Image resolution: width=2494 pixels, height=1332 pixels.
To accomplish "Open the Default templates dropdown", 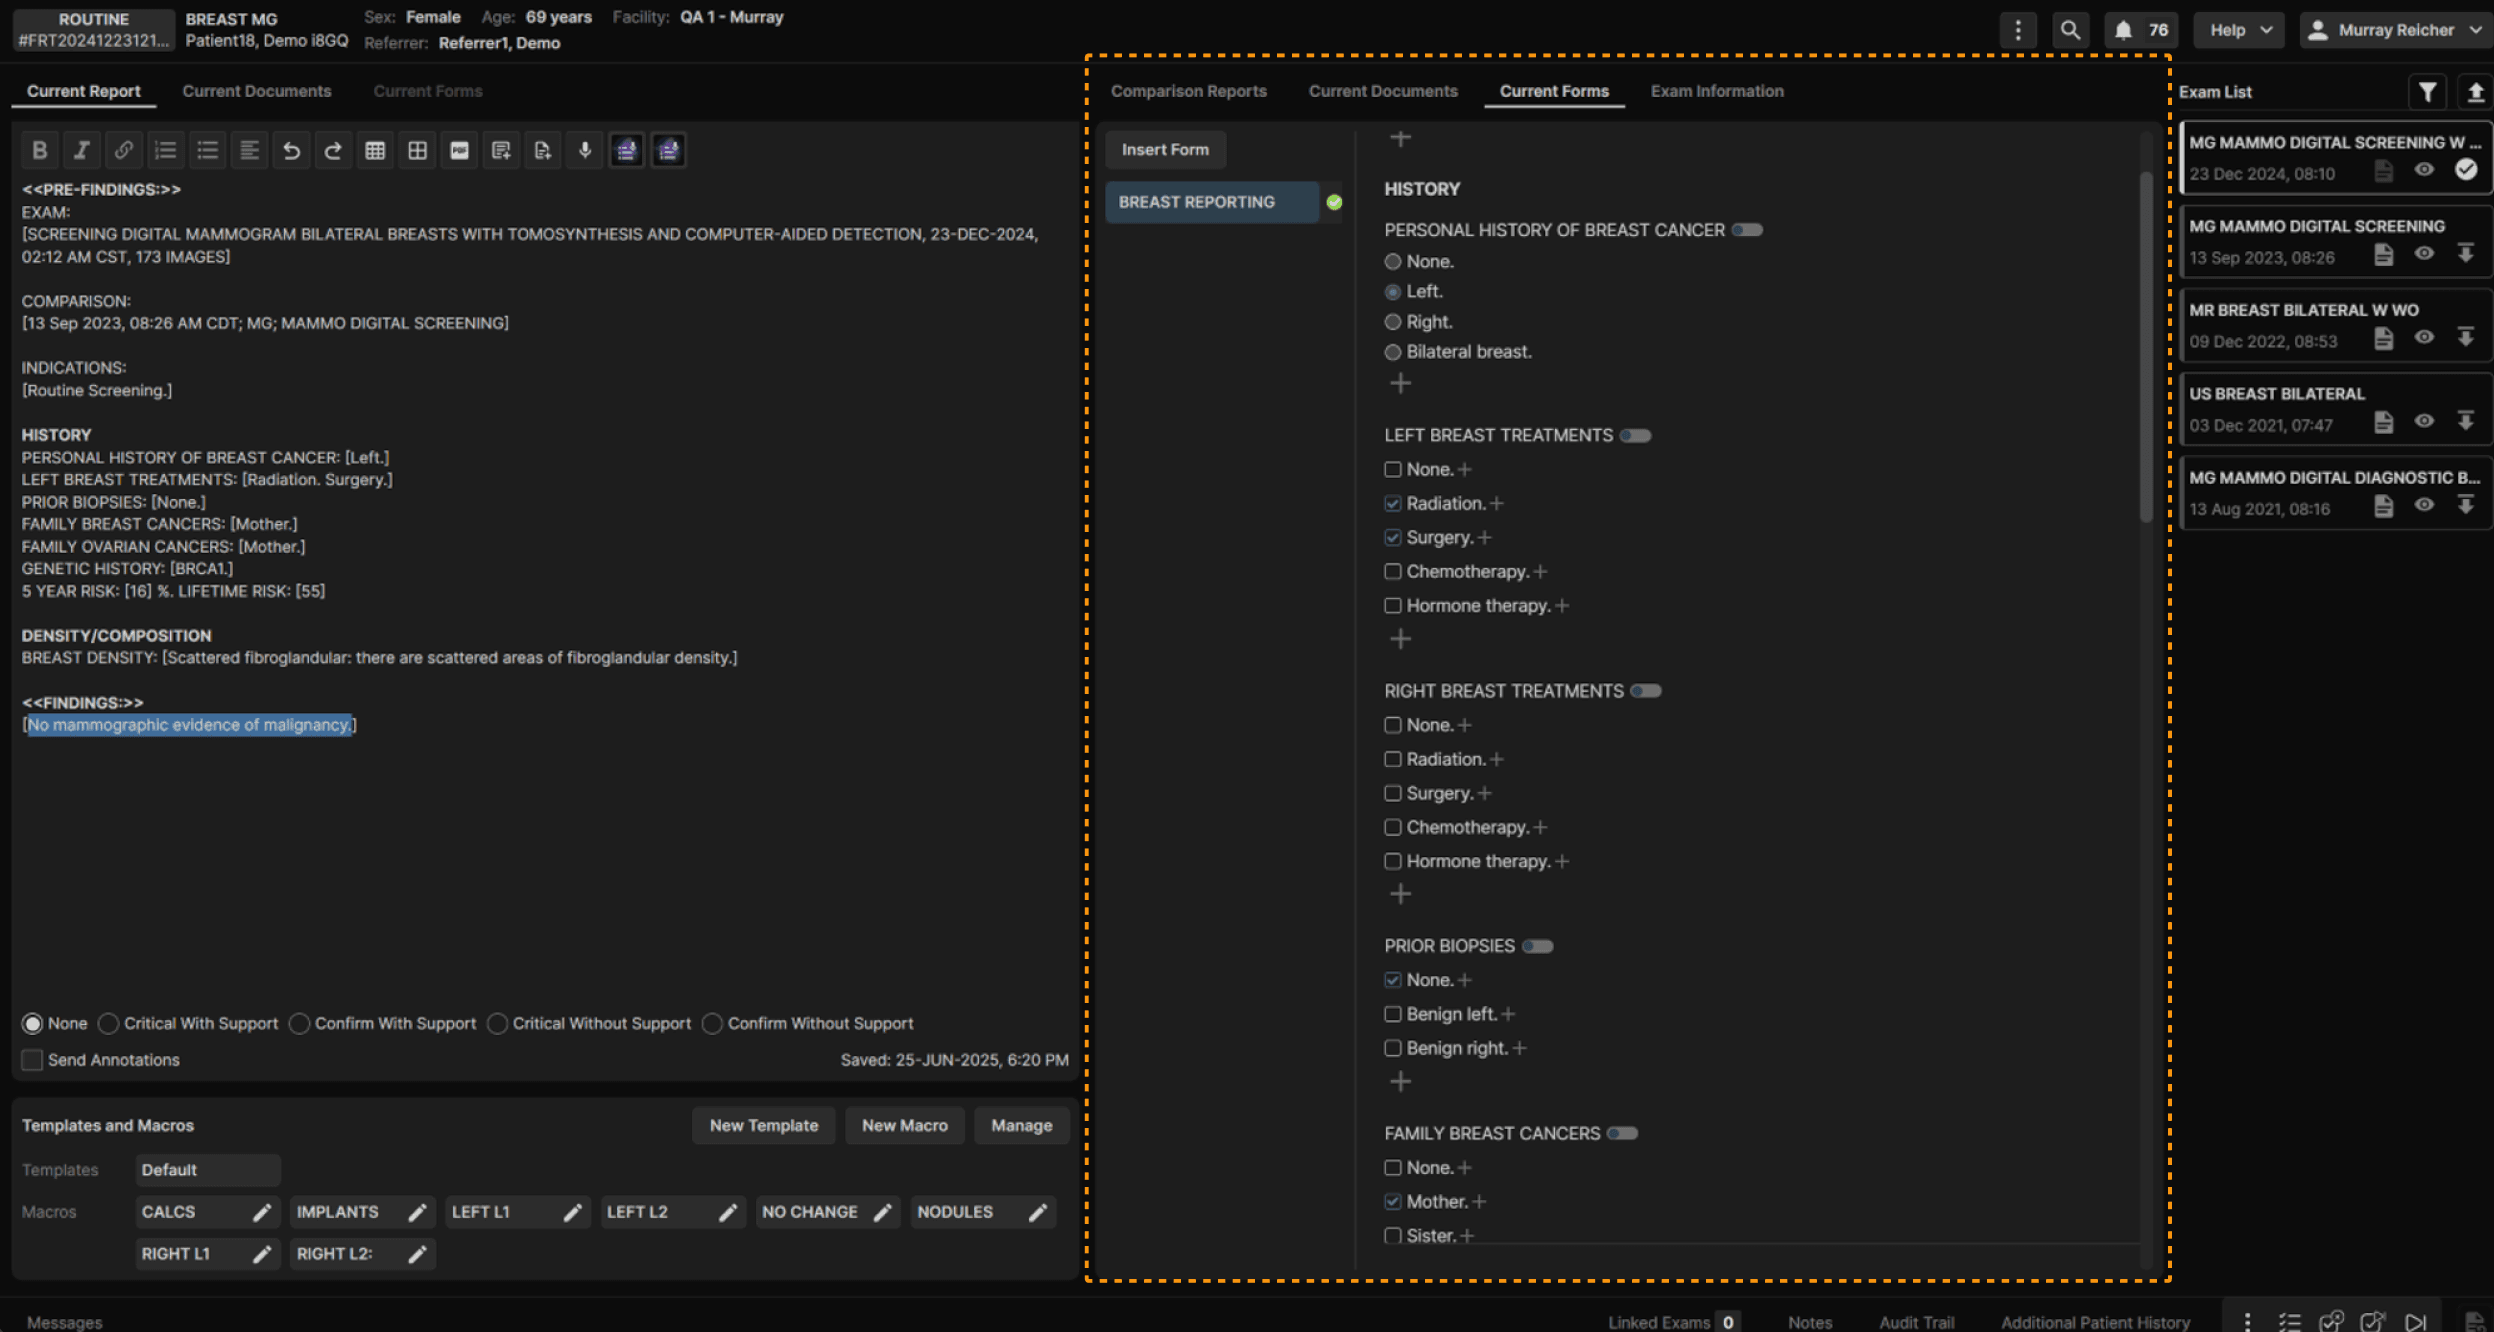I will (207, 1170).
